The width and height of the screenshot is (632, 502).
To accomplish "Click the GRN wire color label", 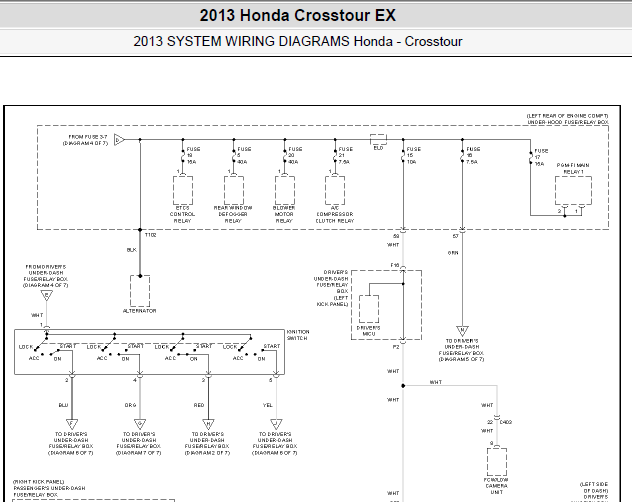I will 453,253.
